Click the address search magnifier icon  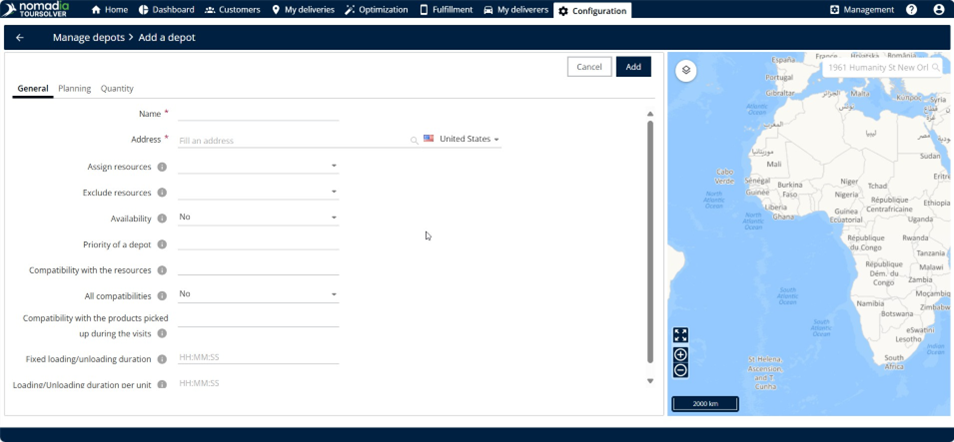point(414,141)
